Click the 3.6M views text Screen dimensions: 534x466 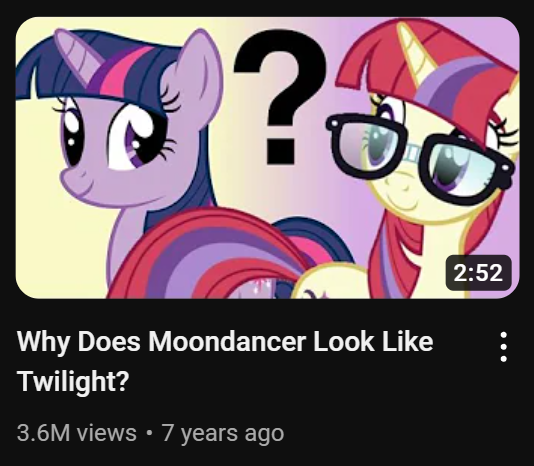[x=77, y=433]
